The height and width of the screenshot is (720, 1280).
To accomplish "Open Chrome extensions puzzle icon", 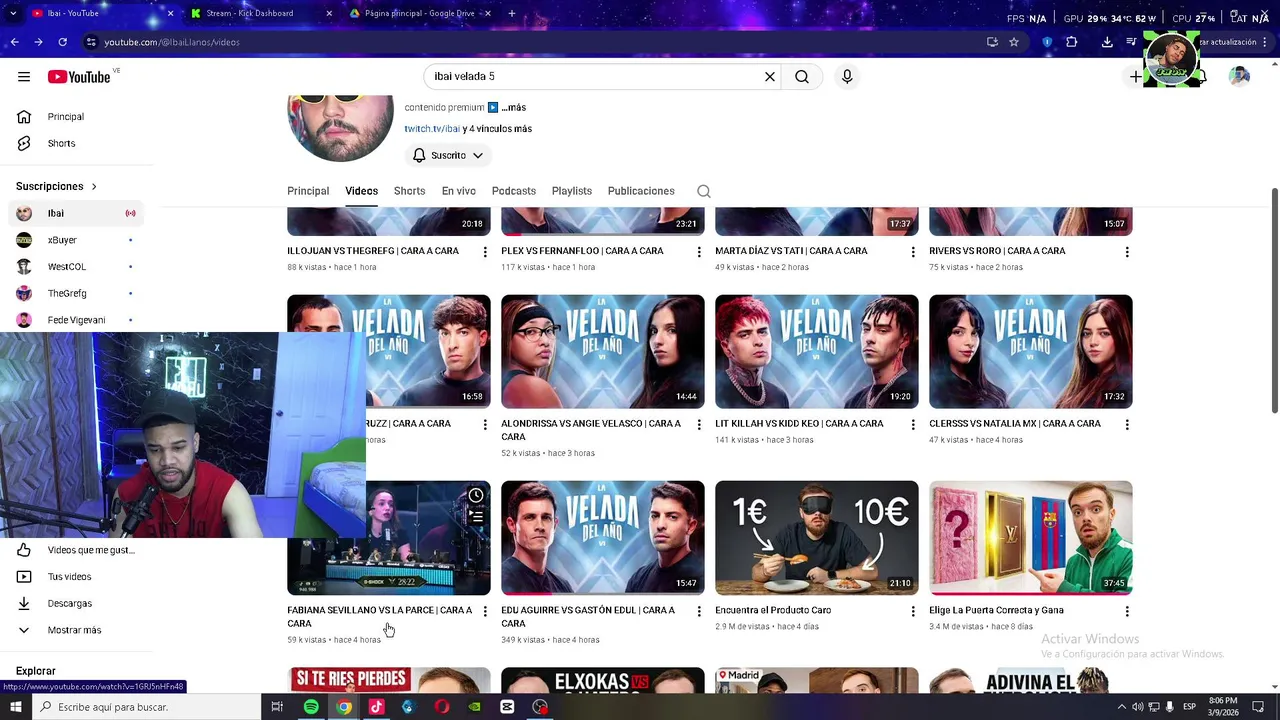I will pos(1071,42).
